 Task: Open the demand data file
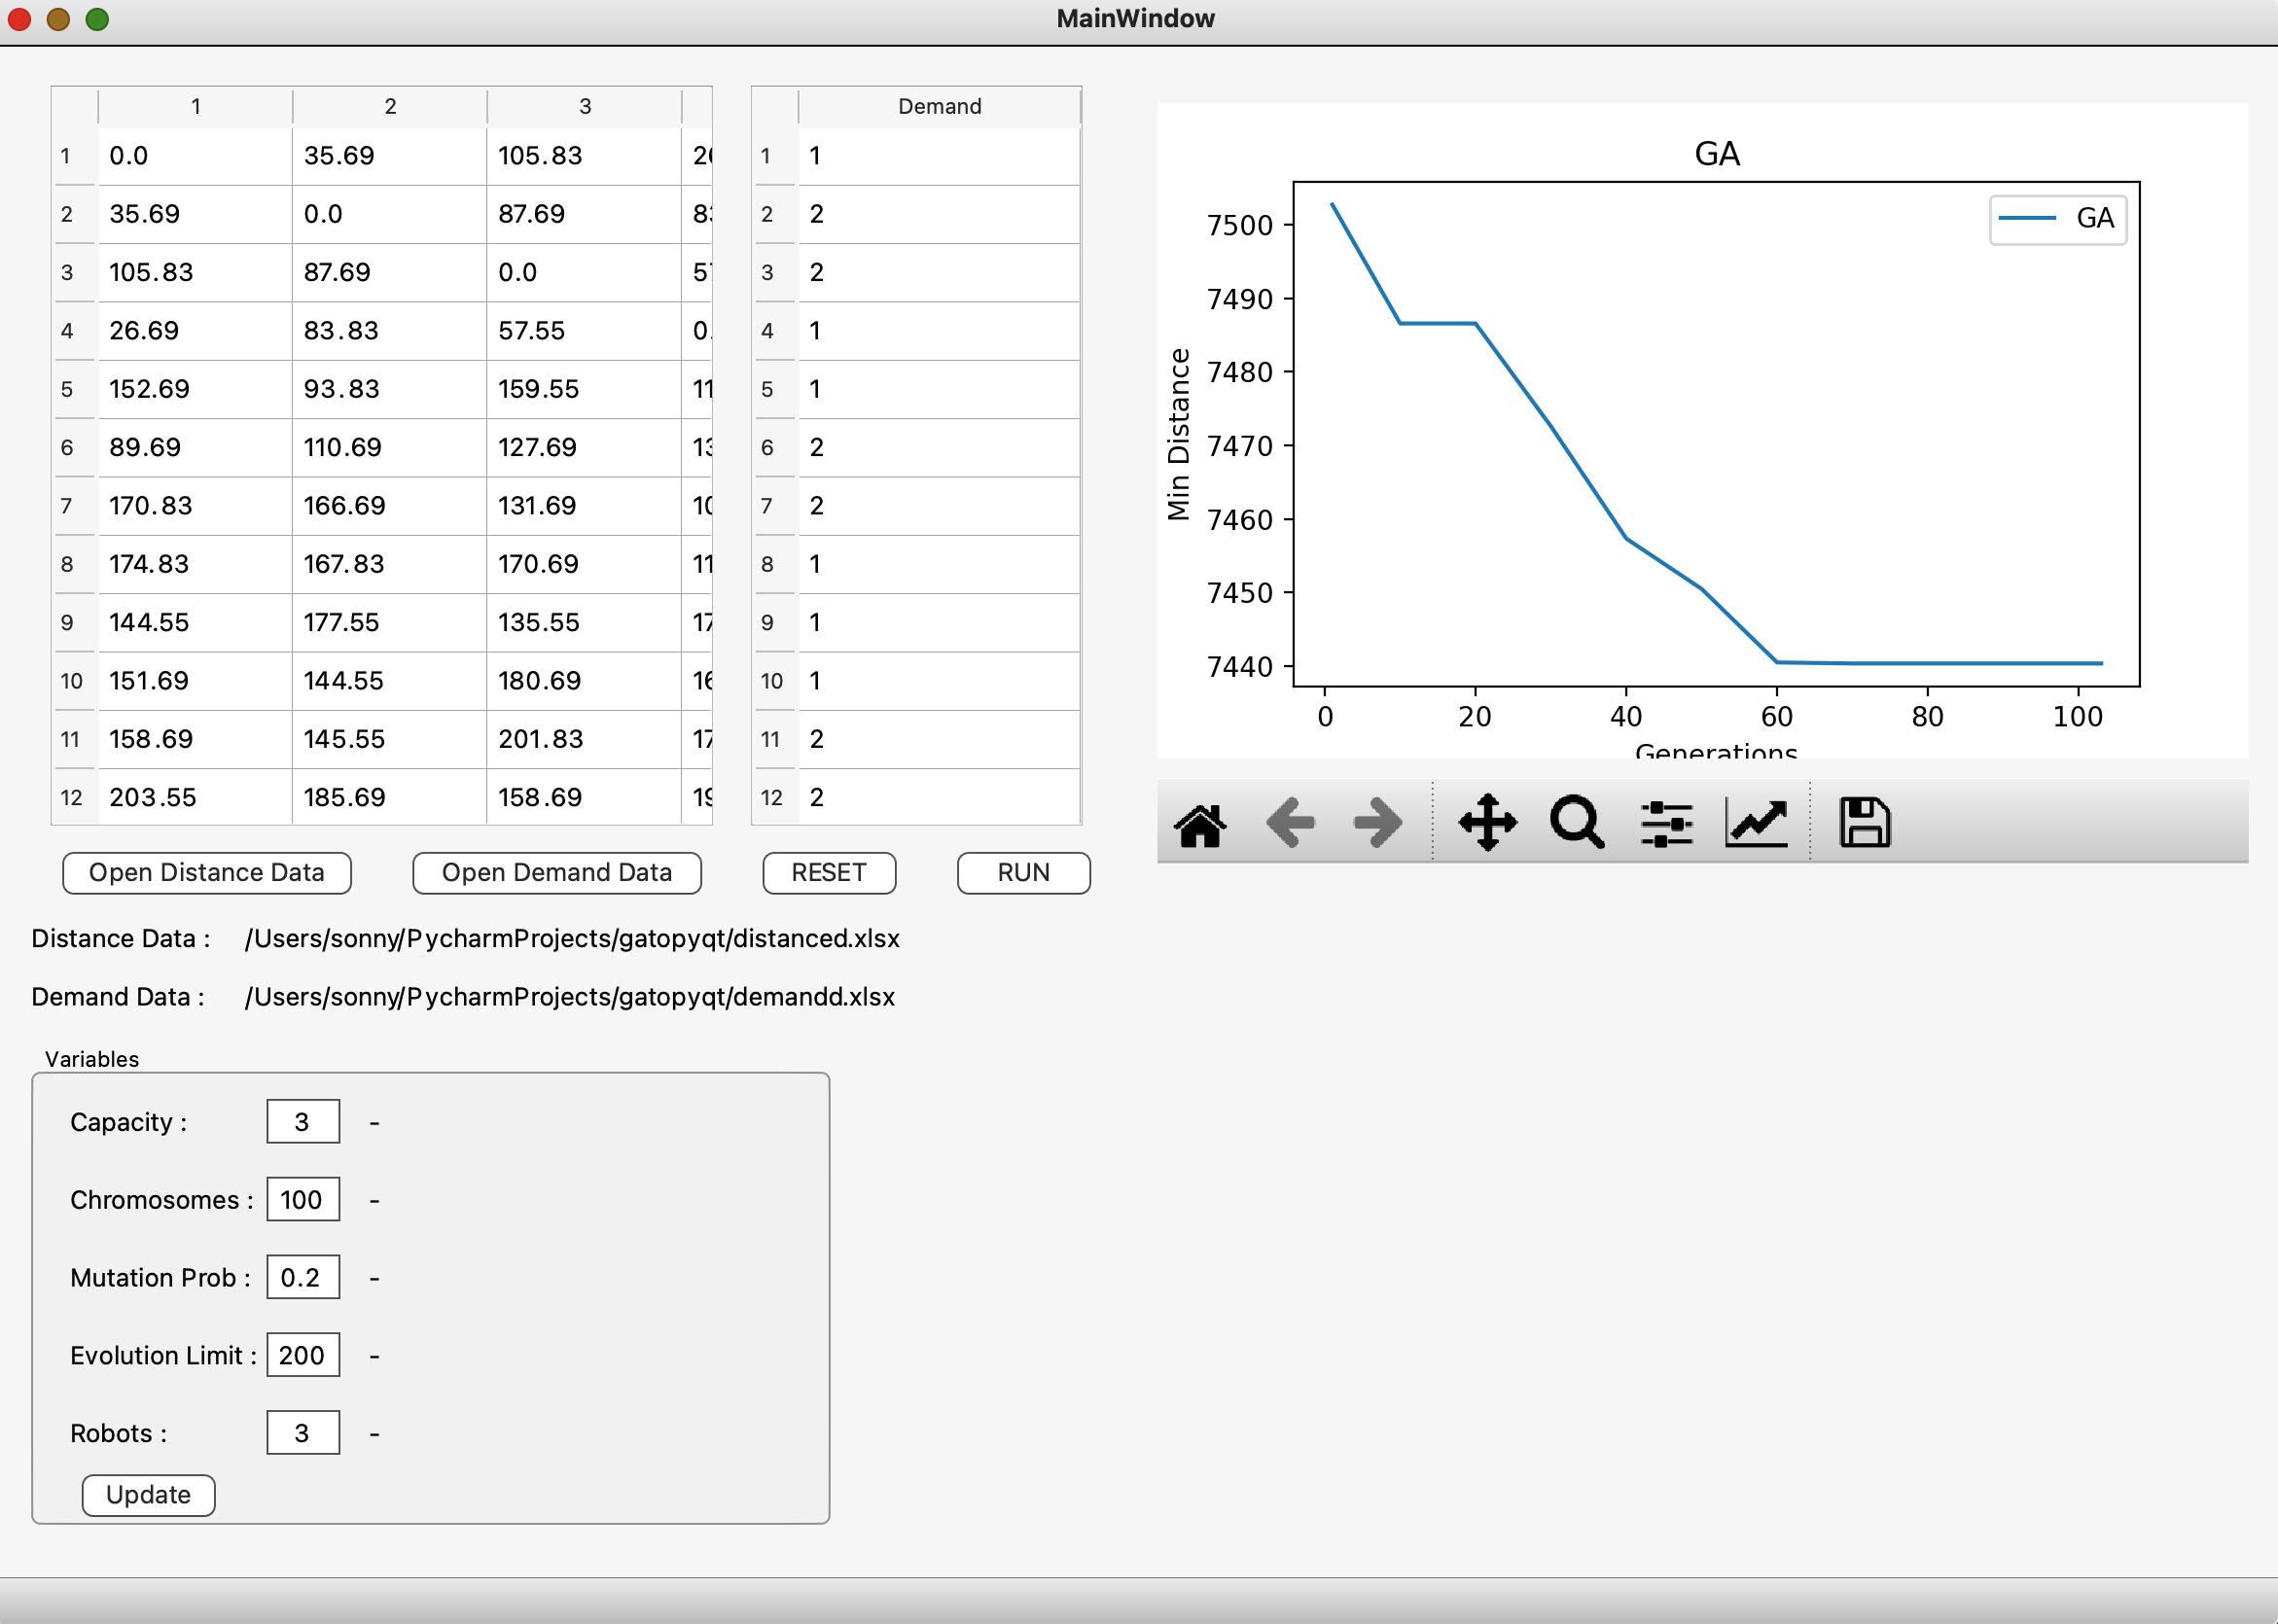point(556,872)
